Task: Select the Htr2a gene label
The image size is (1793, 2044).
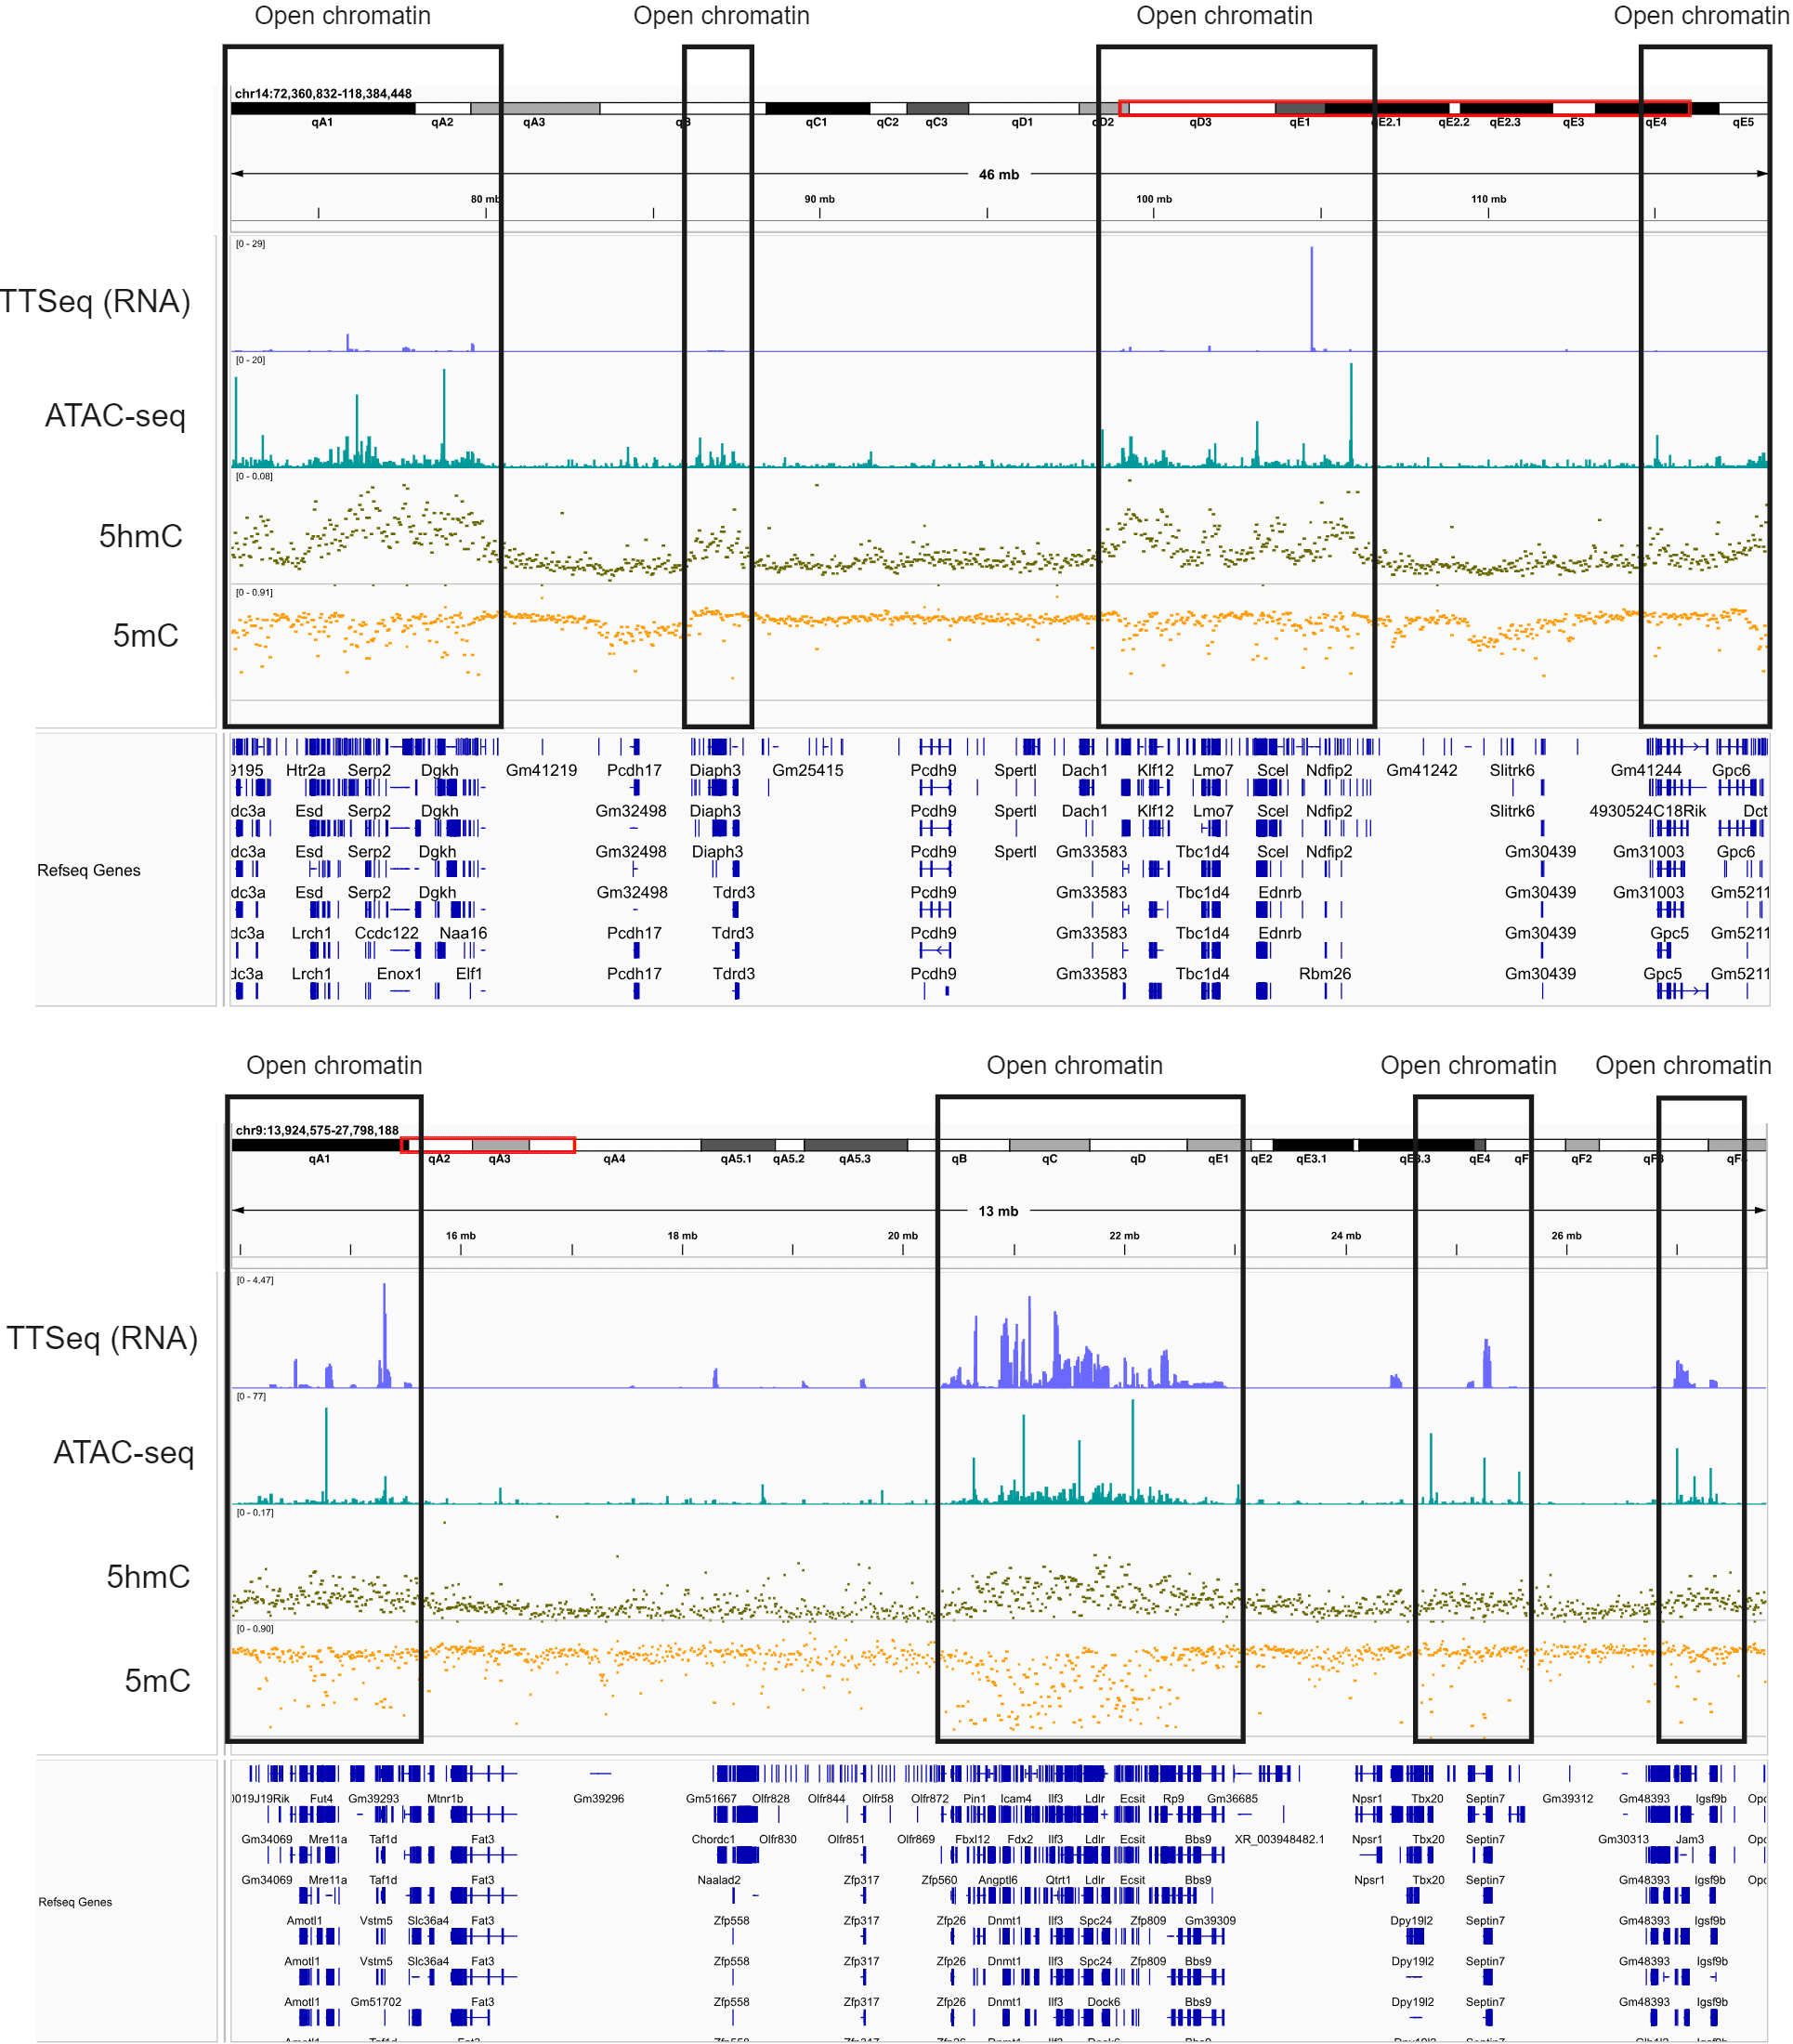Action: click(x=305, y=770)
